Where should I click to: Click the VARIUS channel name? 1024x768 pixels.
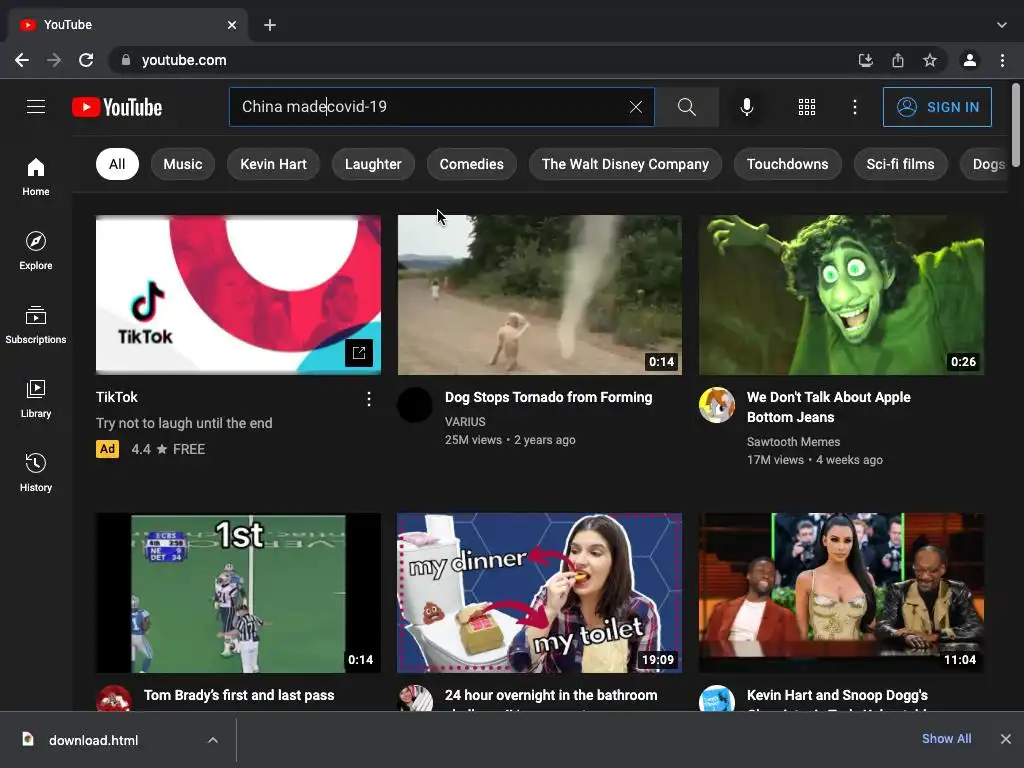point(465,422)
